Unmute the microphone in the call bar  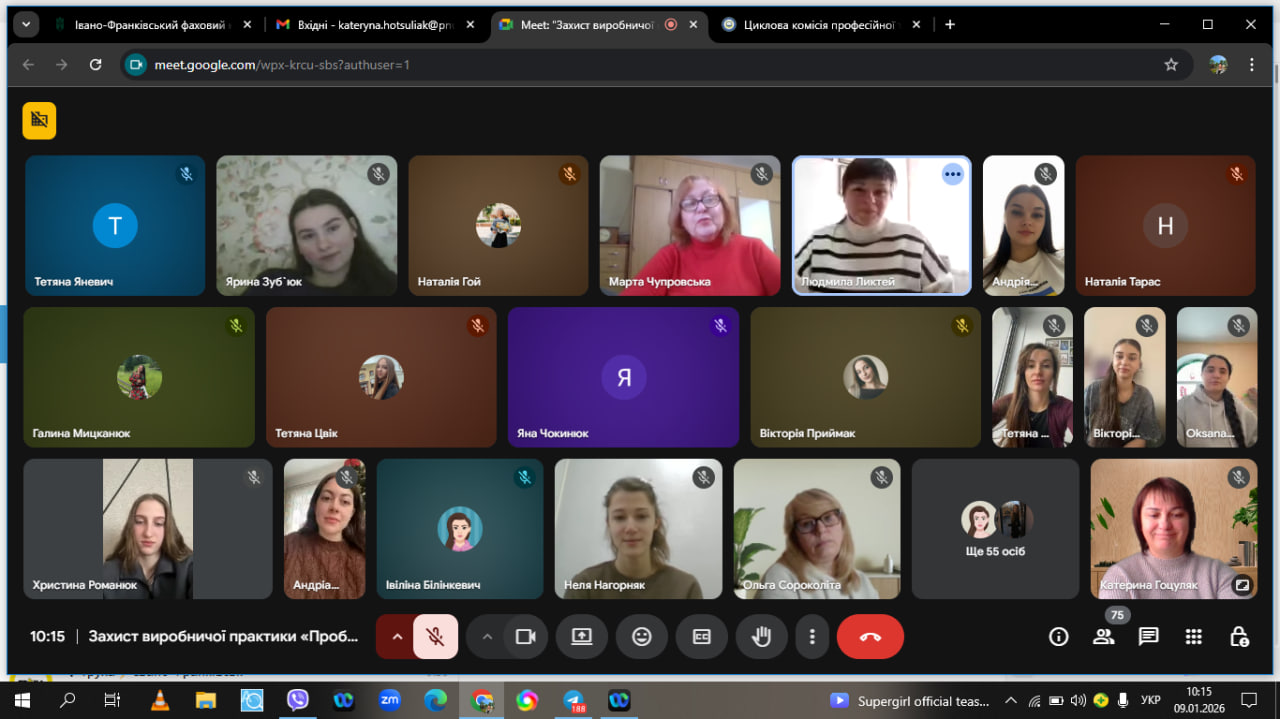[x=434, y=637]
